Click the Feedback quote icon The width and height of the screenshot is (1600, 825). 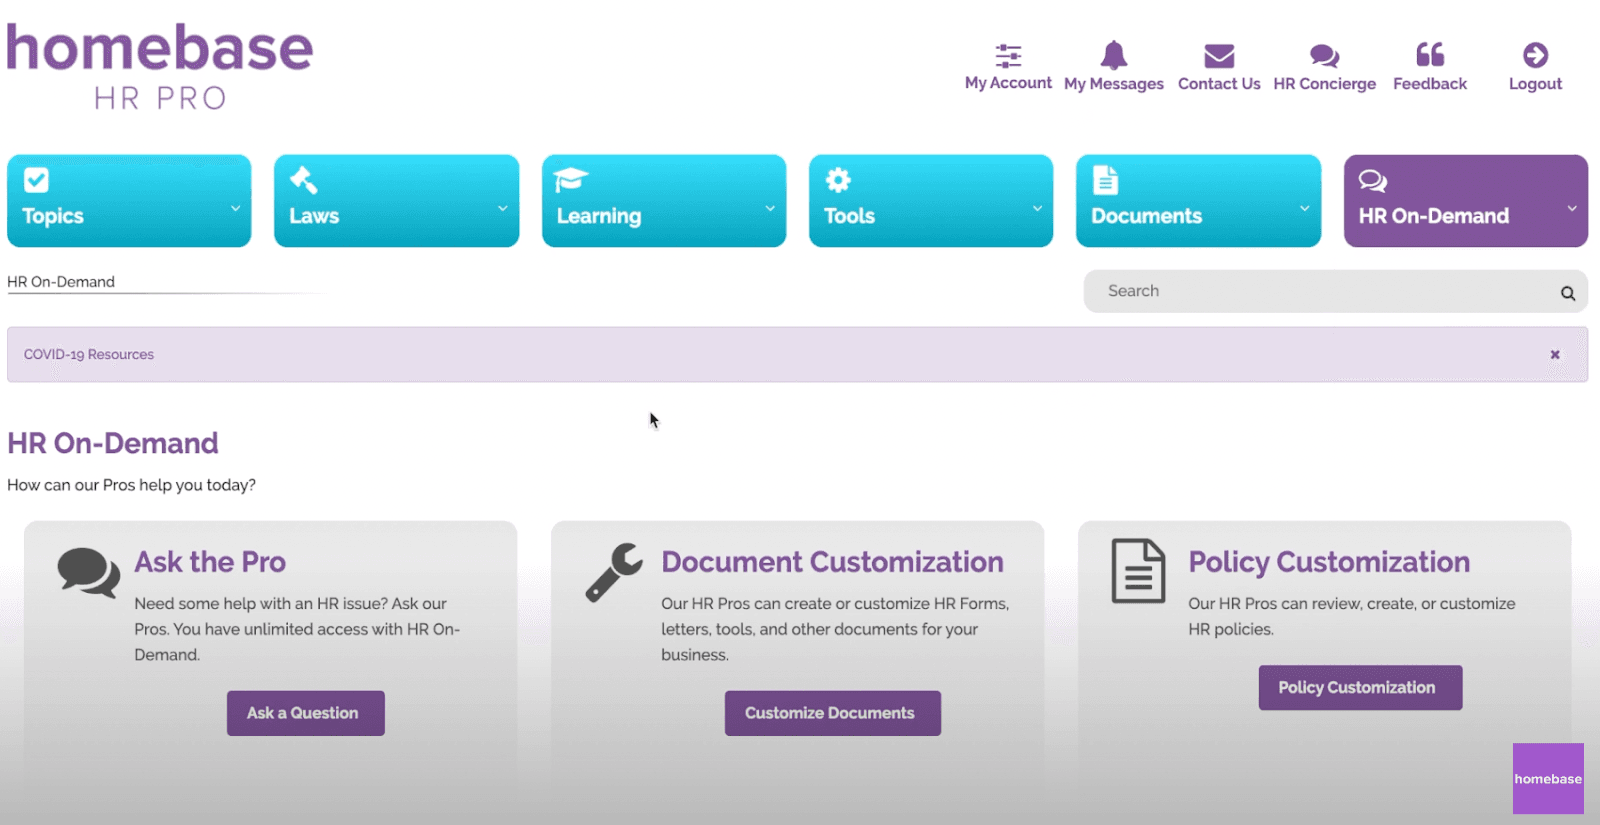click(x=1430, y=54)
